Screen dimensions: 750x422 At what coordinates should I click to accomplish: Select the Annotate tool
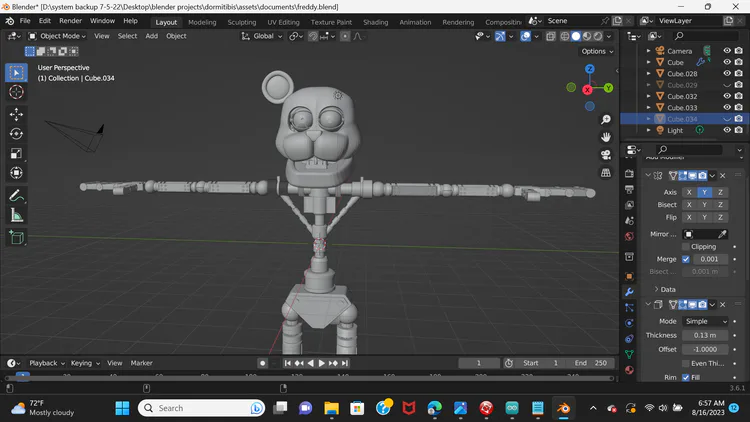pos(16,195)
